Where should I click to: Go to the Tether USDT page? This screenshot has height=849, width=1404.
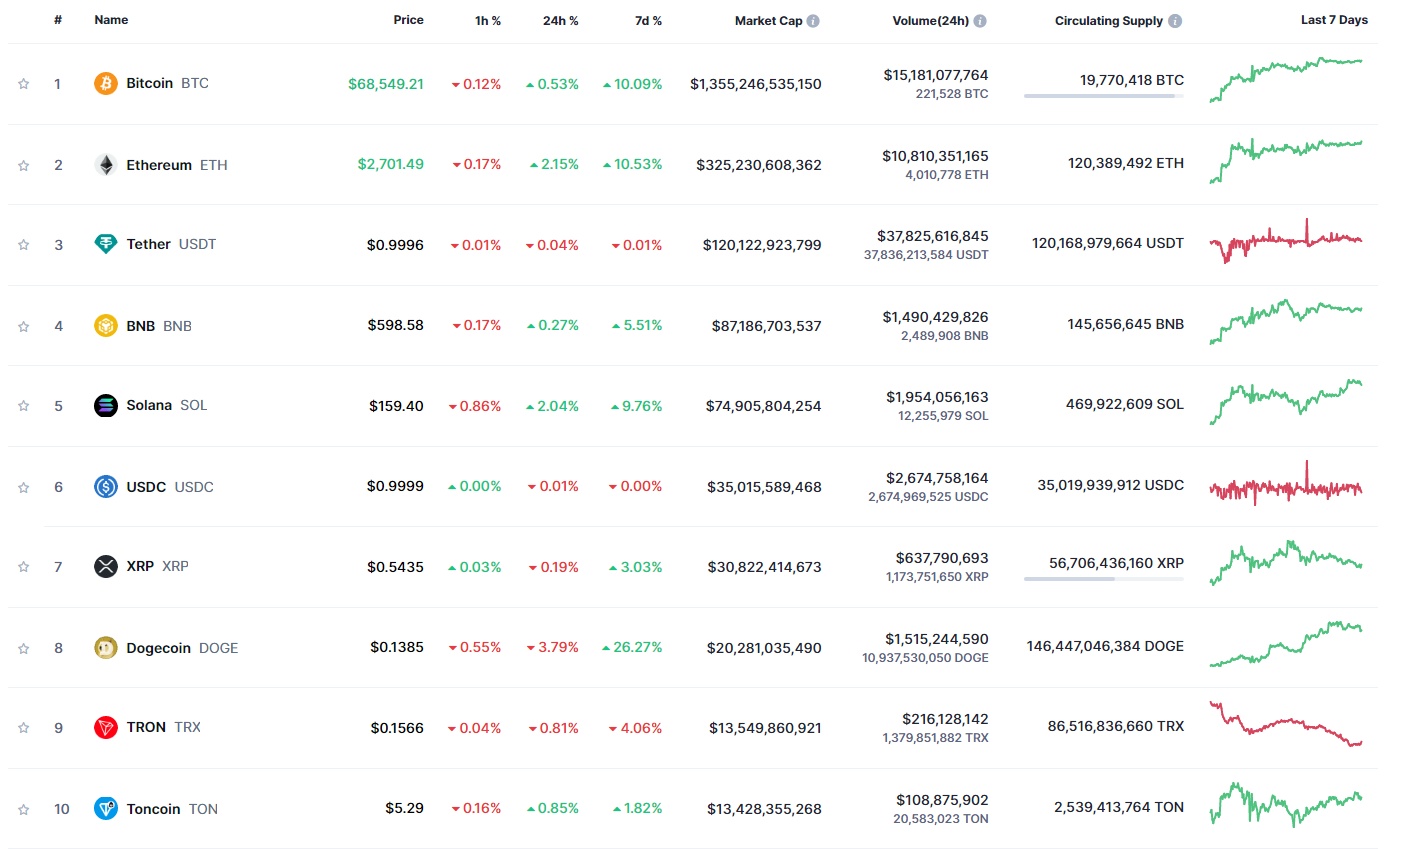click(x=171, y=244)
